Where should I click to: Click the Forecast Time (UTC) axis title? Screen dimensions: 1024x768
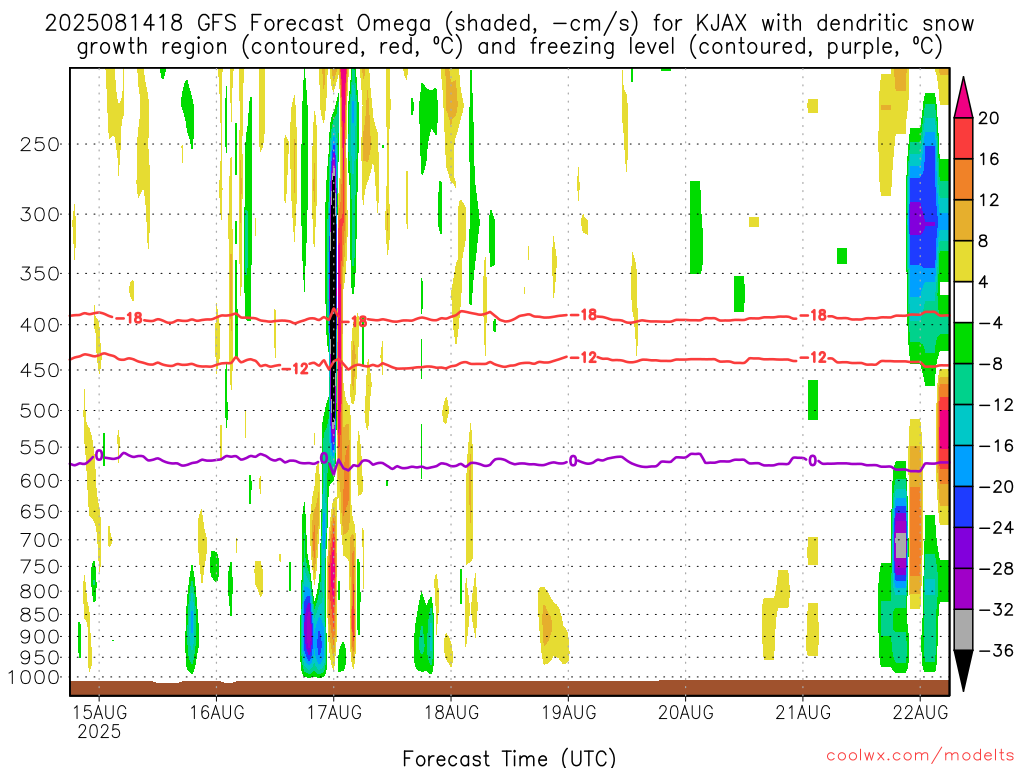click(x=509, y=758)
